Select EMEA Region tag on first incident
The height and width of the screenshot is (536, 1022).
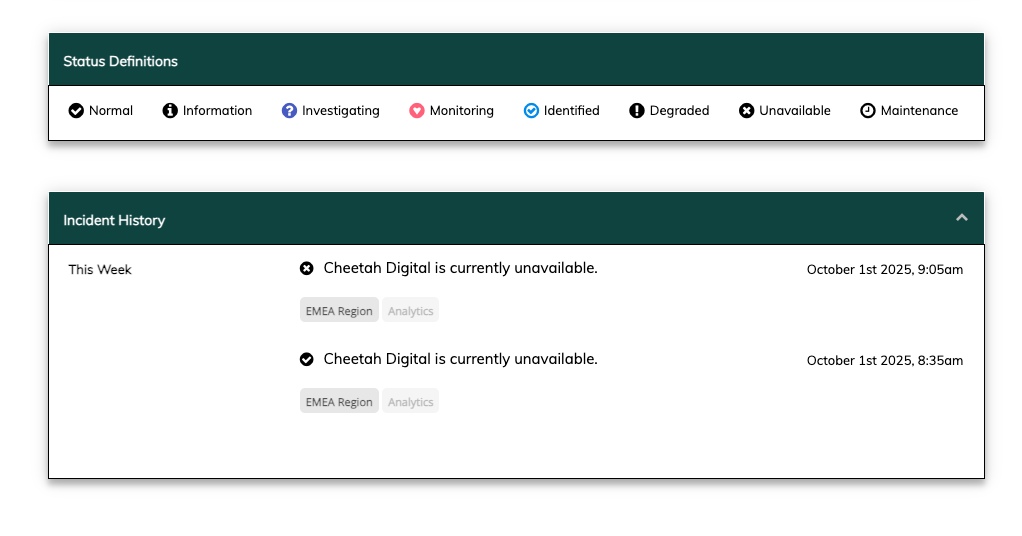click(x=339, y=311)
